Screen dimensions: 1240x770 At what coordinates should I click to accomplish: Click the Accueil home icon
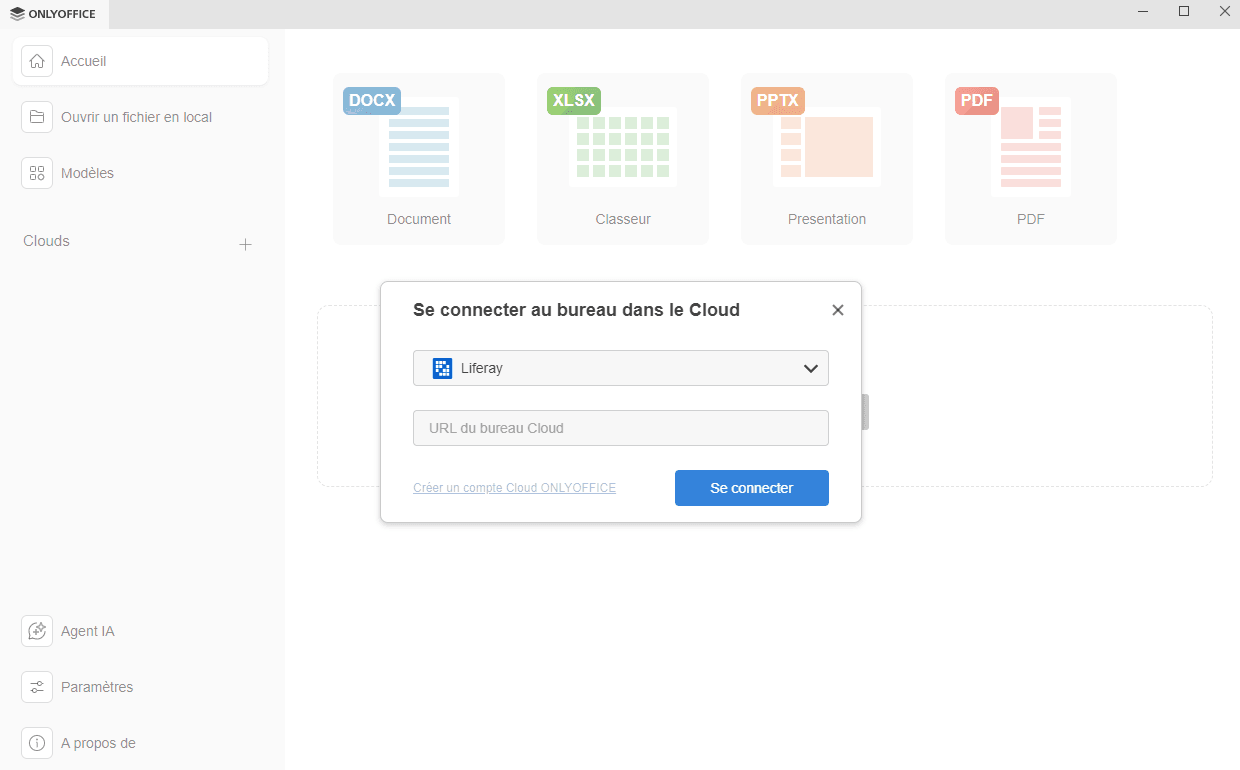click(36, 61)
